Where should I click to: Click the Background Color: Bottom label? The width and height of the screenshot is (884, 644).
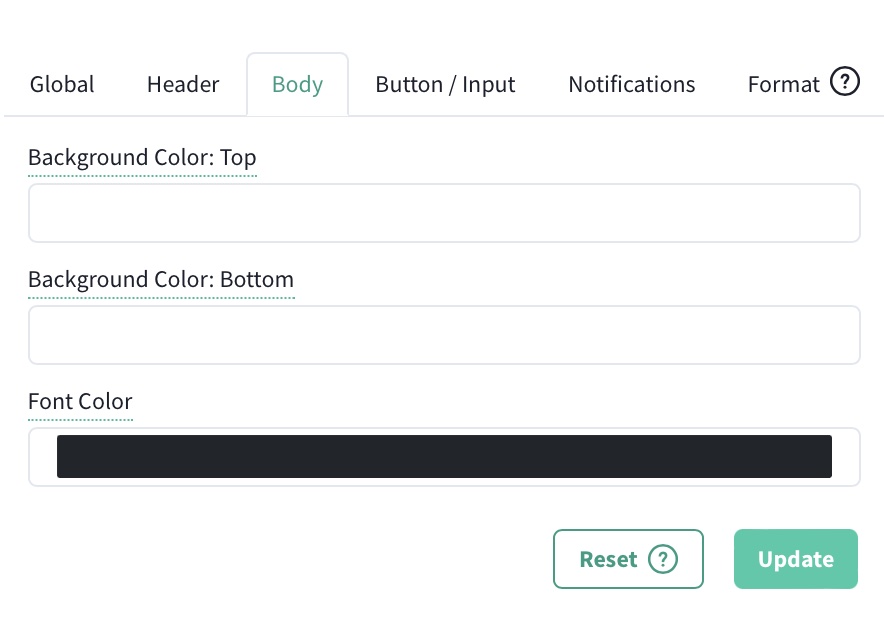click(161, 279)
